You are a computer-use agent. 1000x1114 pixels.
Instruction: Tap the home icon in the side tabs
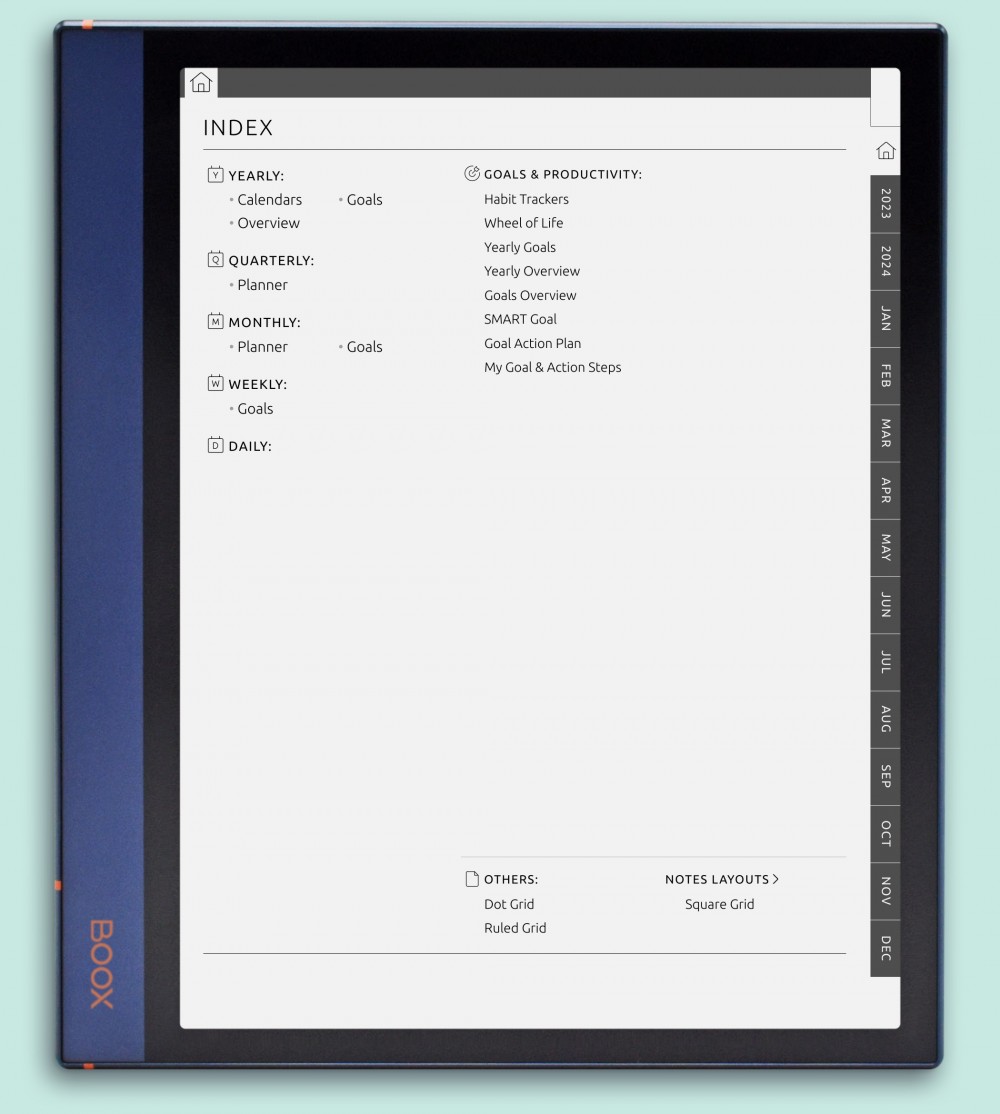[x=885, y=151]
